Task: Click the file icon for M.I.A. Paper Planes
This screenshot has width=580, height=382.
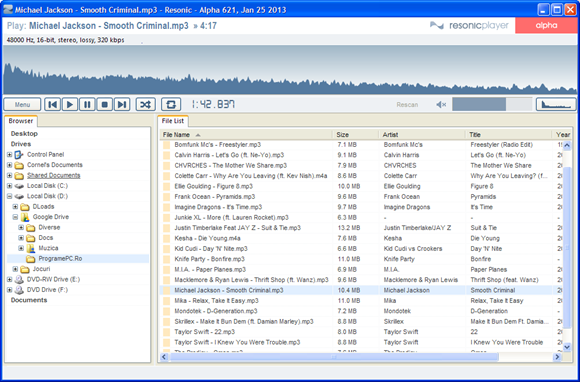Action: (x=167, y=269)
